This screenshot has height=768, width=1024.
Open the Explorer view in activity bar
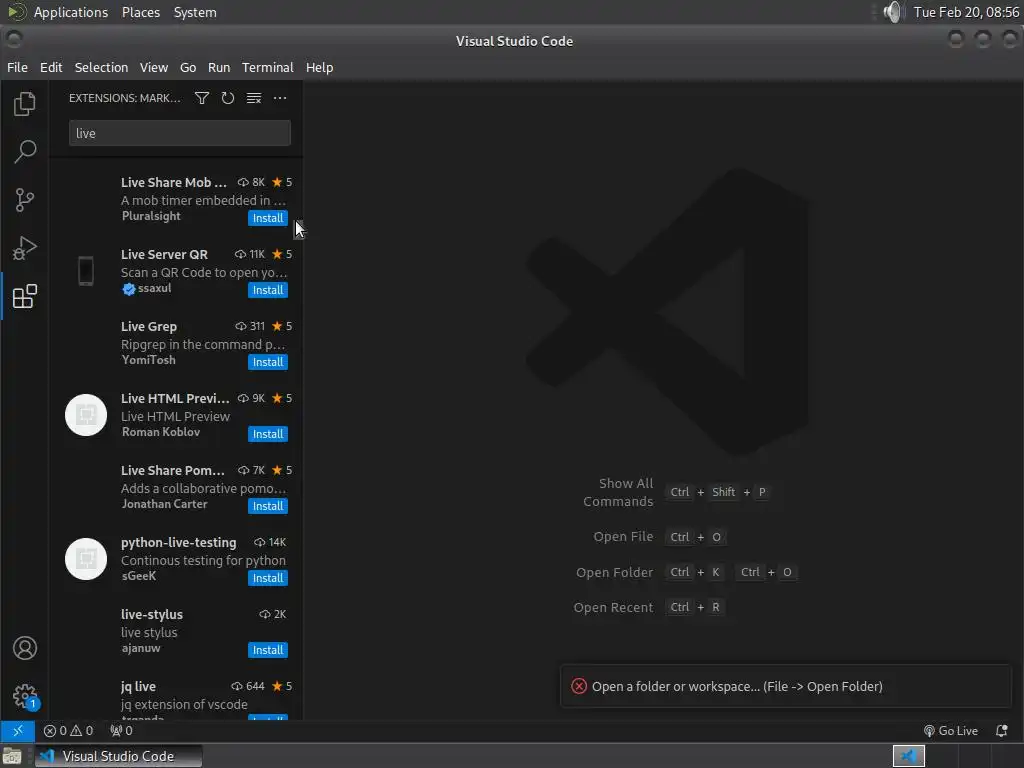click(x=25, y=104)
